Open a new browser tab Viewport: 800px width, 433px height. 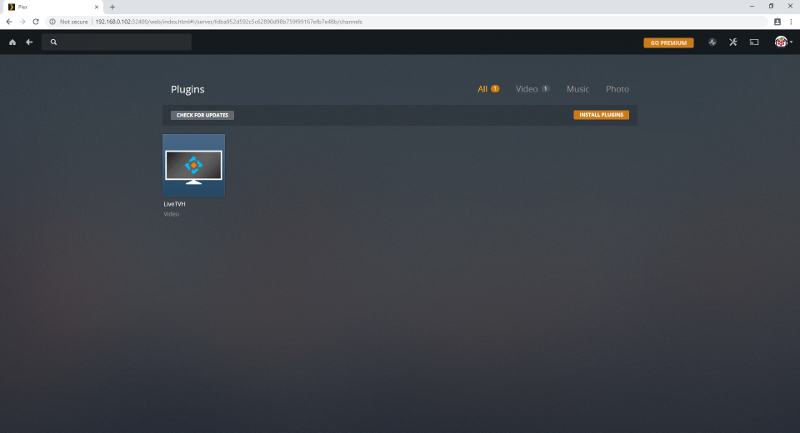(x=112, y=7)
